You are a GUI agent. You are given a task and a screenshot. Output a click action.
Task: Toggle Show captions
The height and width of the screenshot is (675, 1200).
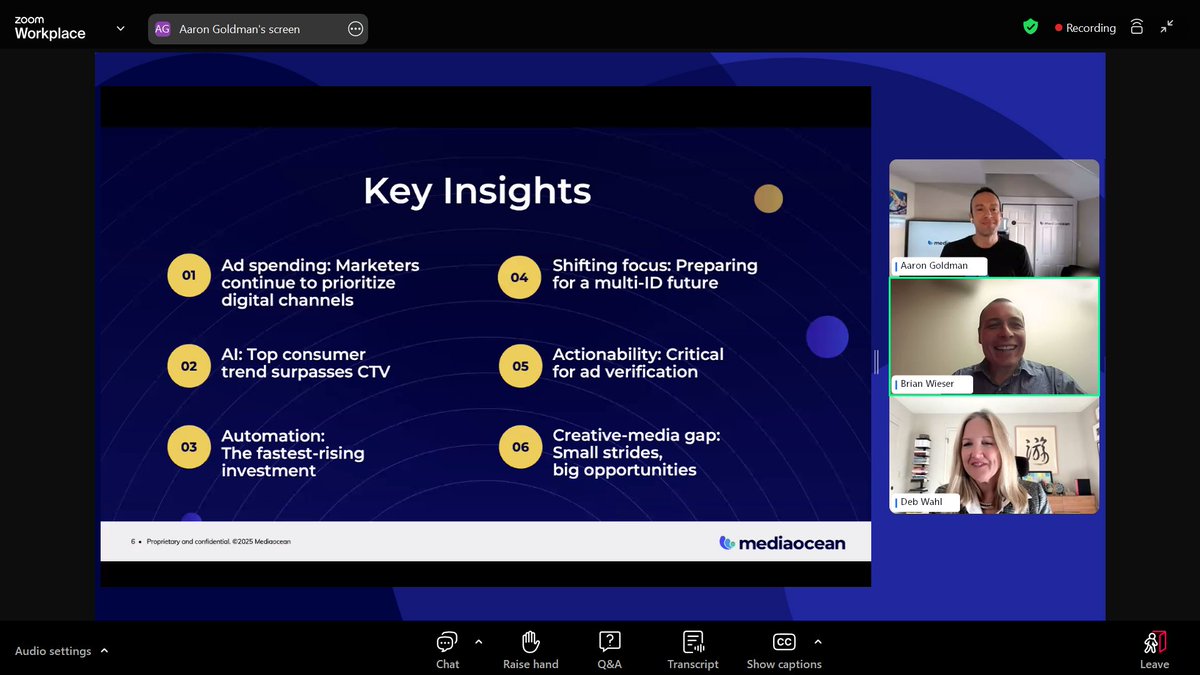[784, 650]
